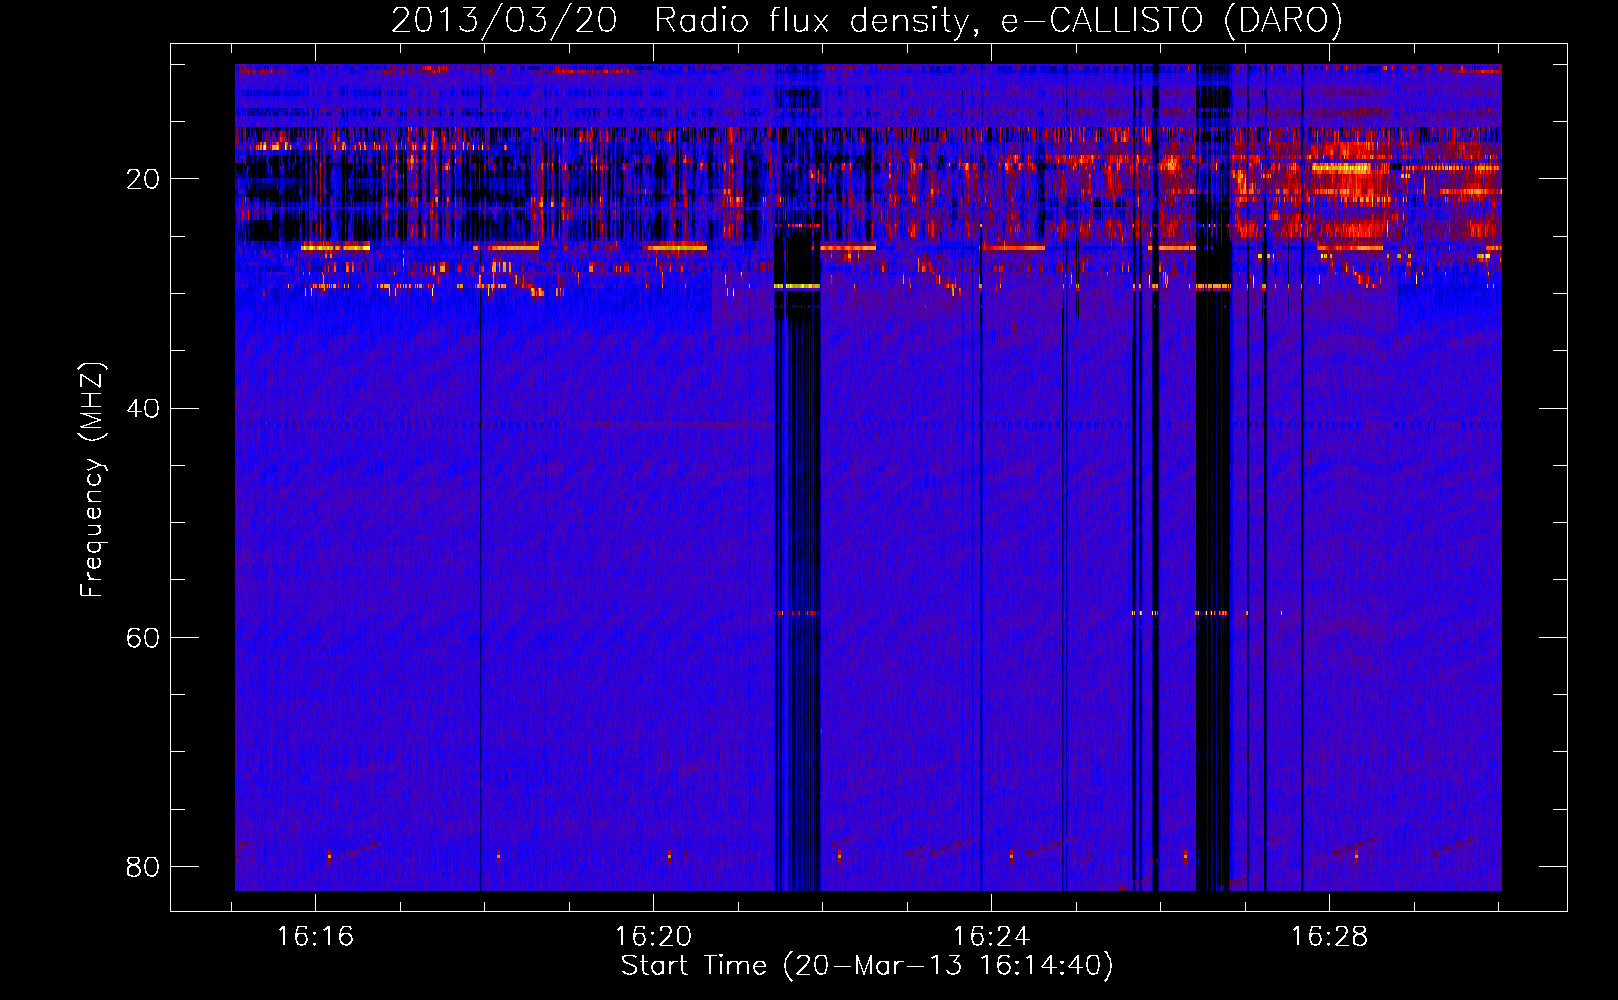1618x1000 pixels.
Task: Click the 'Frequency (MHZ)' axis label
Action: (x=92, y=480)
